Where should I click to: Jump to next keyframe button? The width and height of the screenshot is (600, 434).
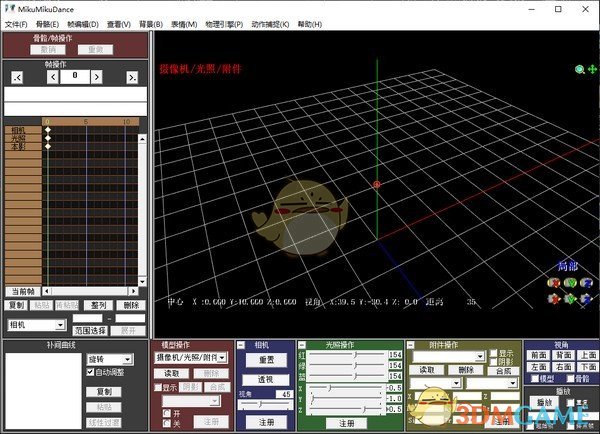click(x=132, y=77)
